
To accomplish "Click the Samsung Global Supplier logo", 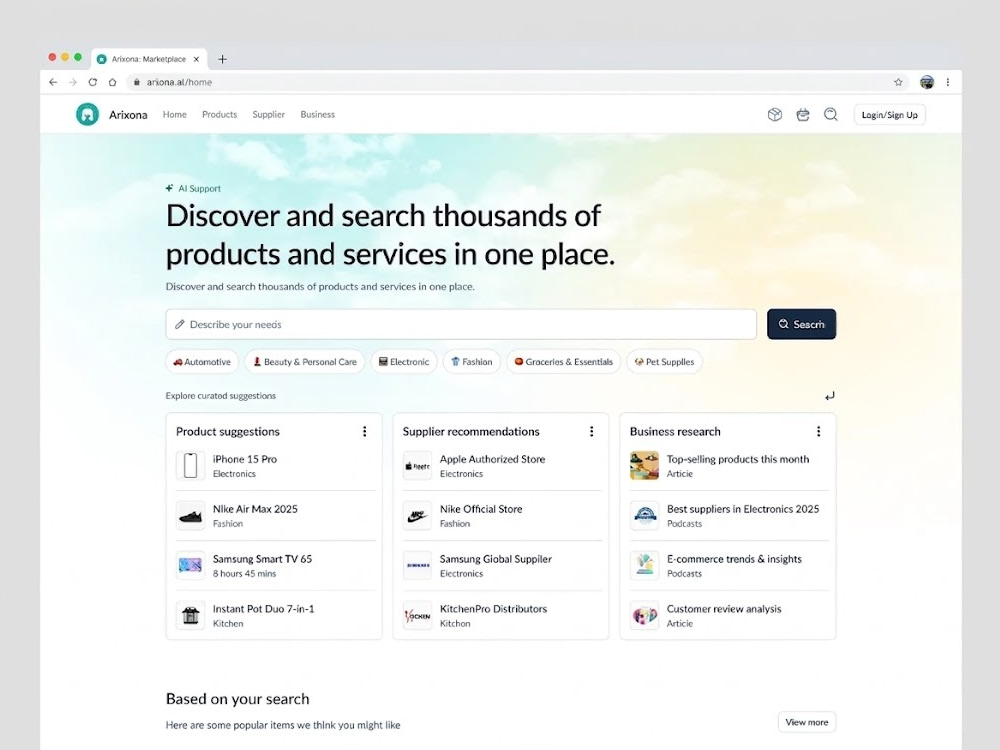I will (x=417, y=566).
